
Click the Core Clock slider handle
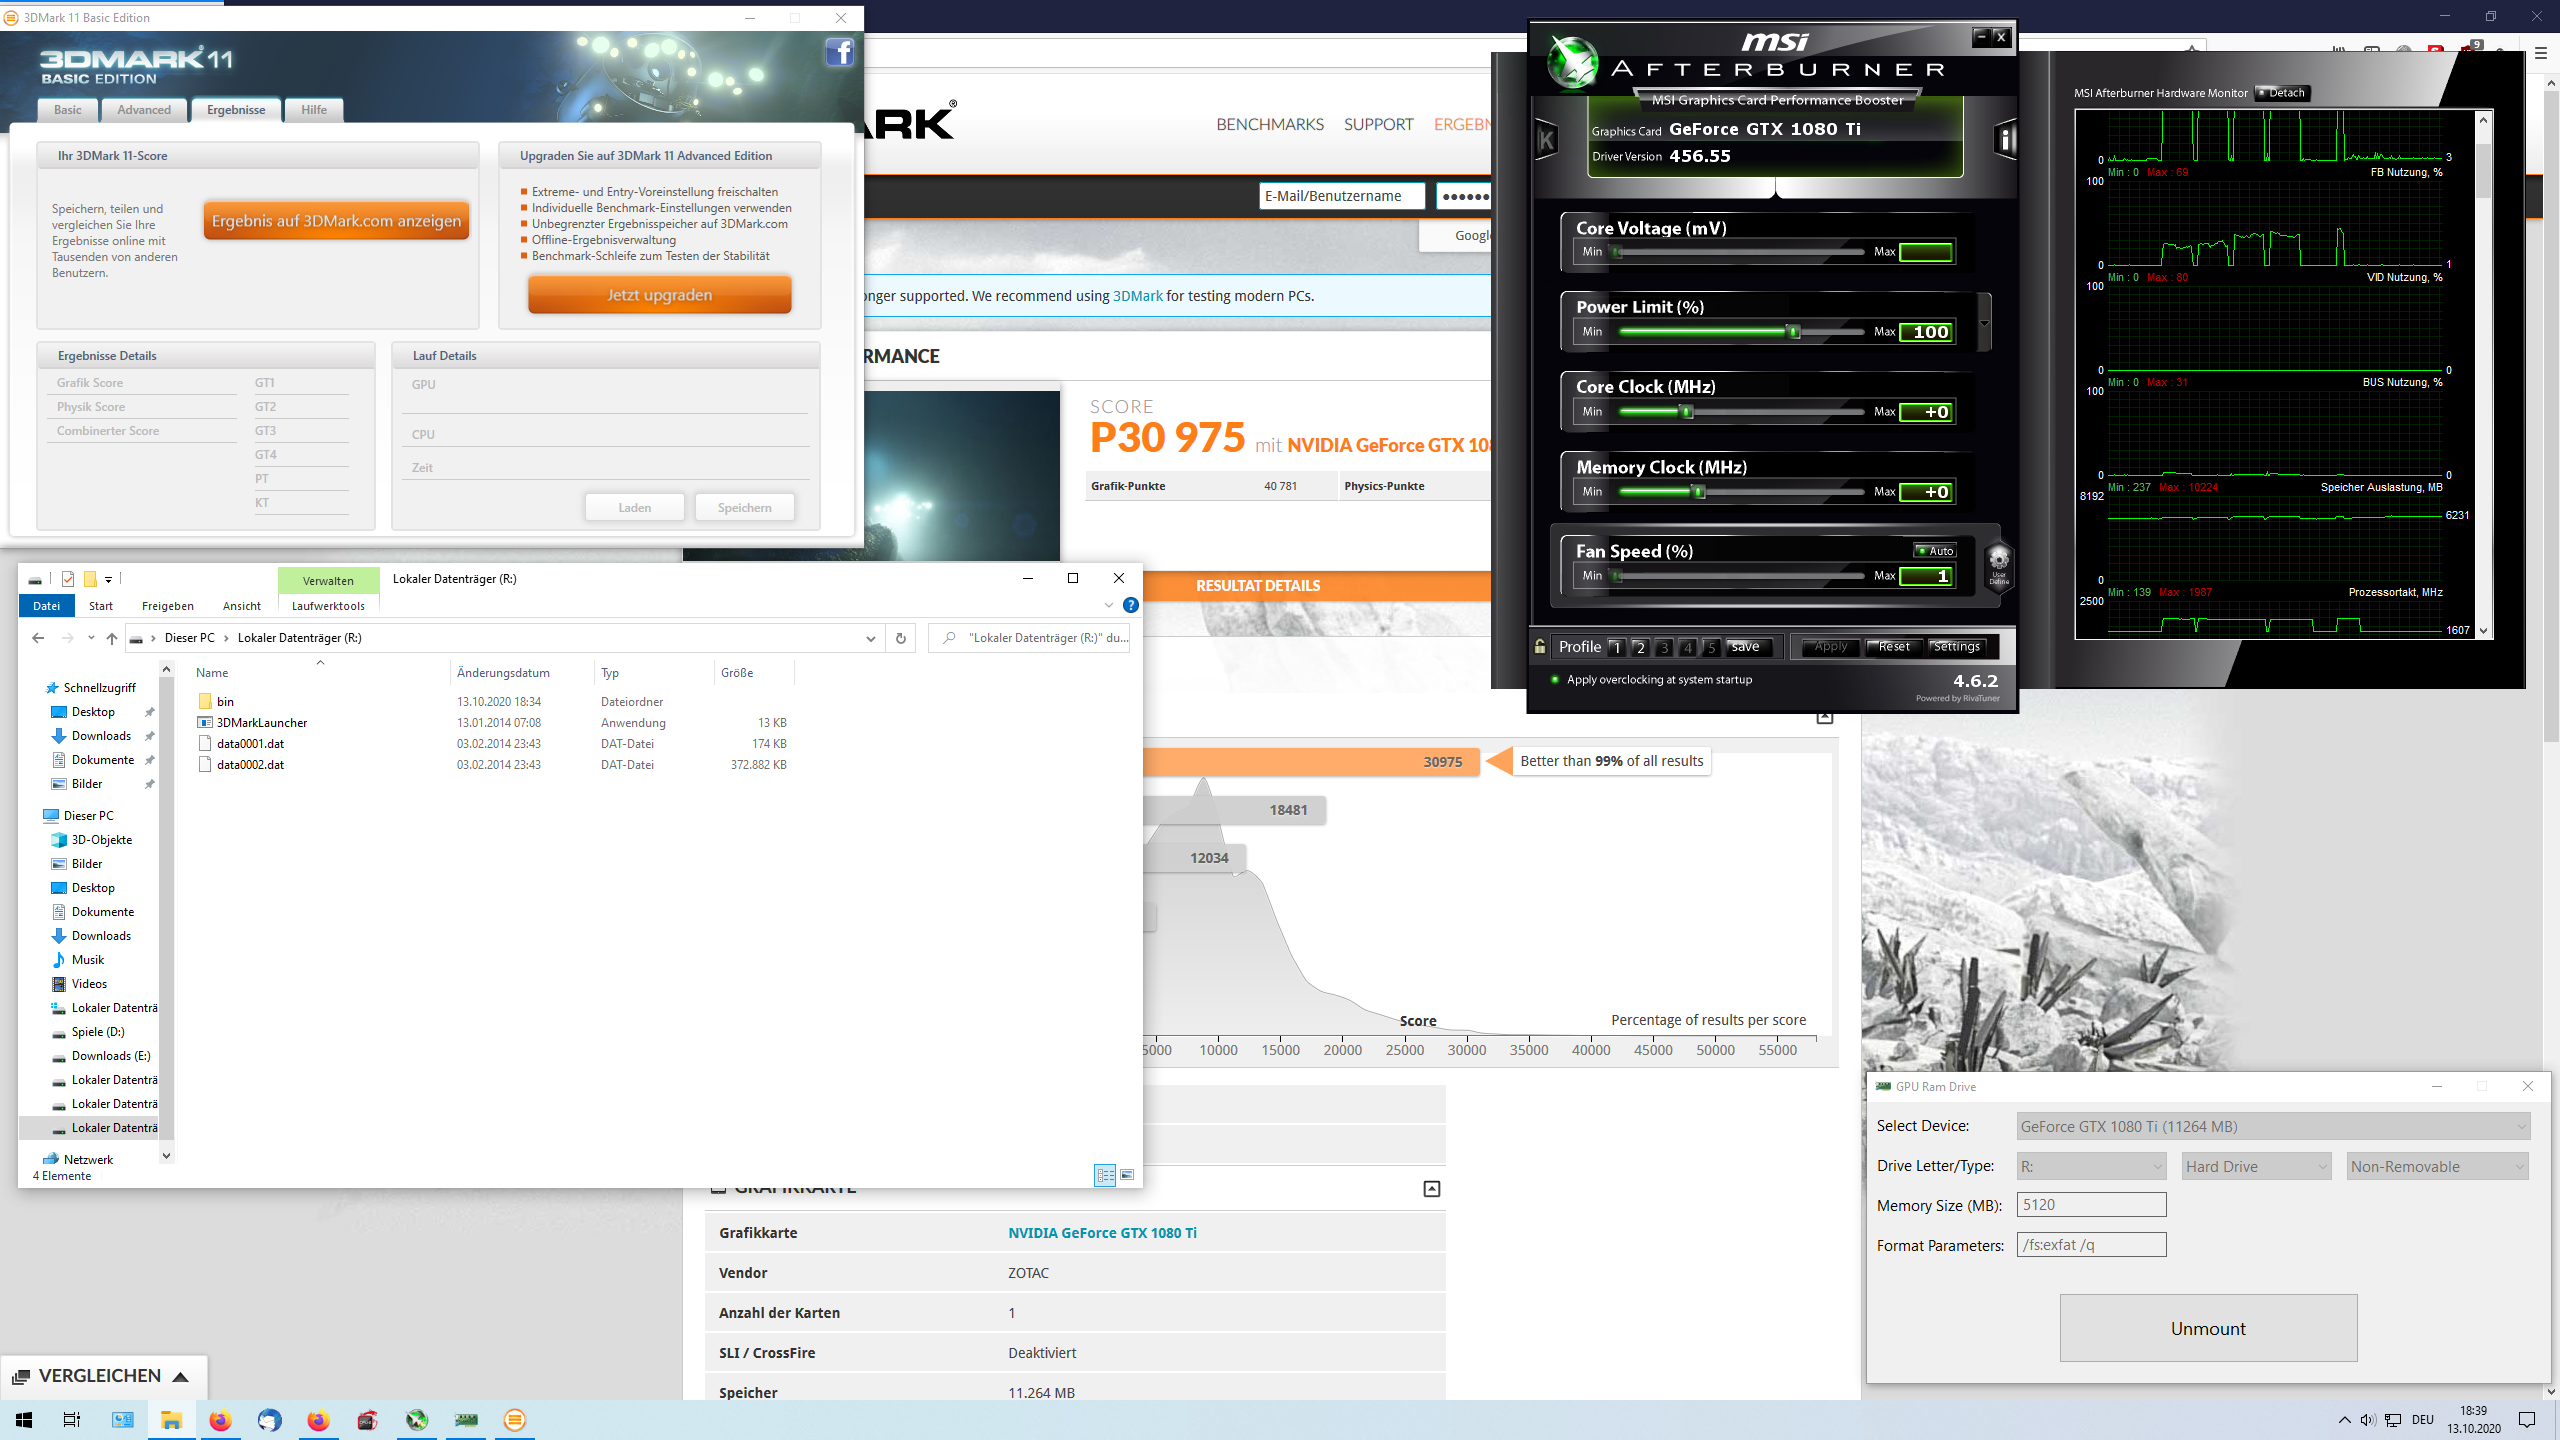point(1687,412)
